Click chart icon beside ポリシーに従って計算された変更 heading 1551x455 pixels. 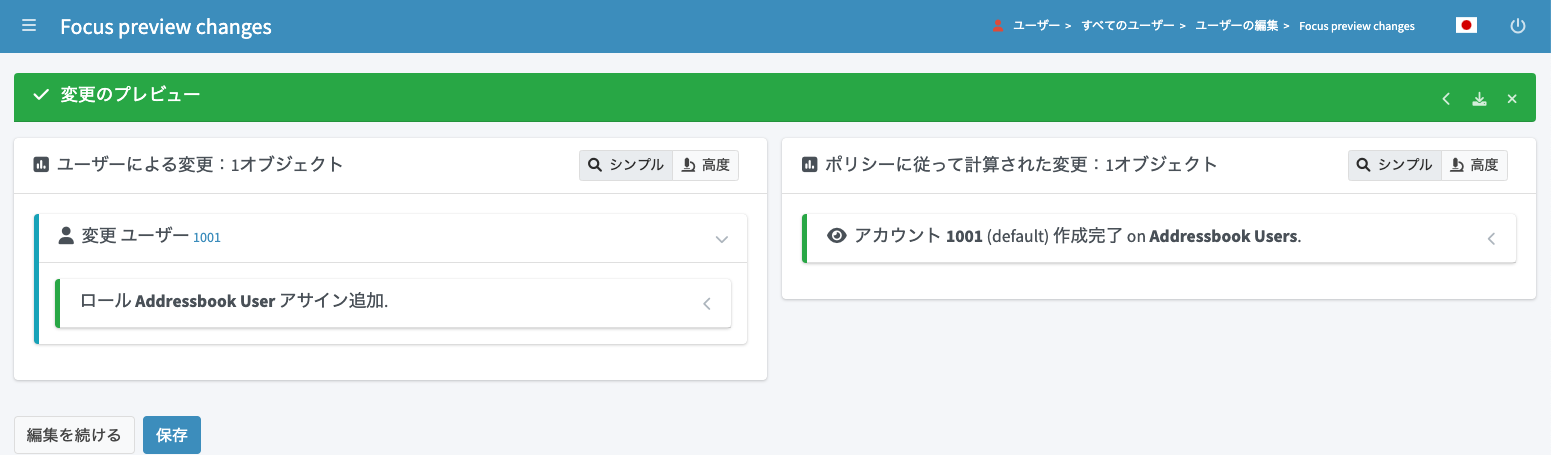[x=809, y=165]
